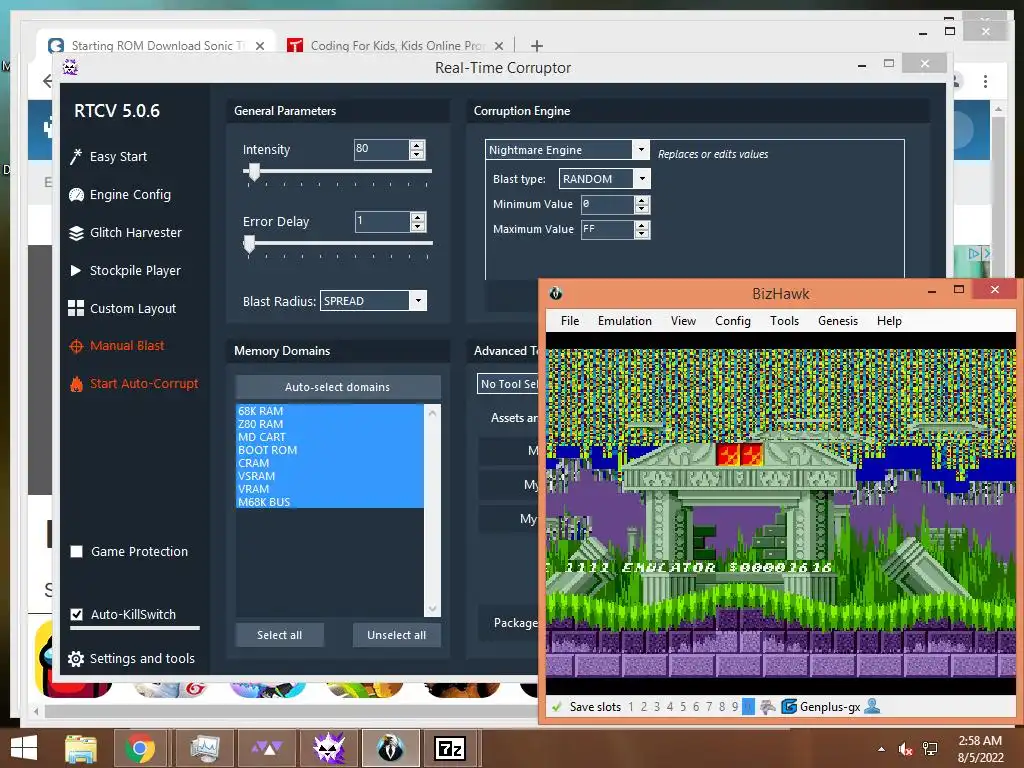Click the controller icon in BizHawk status bar
Image resolution: width=1024 pixels, height=768 pixels.
pyautogui.click(x=767, y=707)
